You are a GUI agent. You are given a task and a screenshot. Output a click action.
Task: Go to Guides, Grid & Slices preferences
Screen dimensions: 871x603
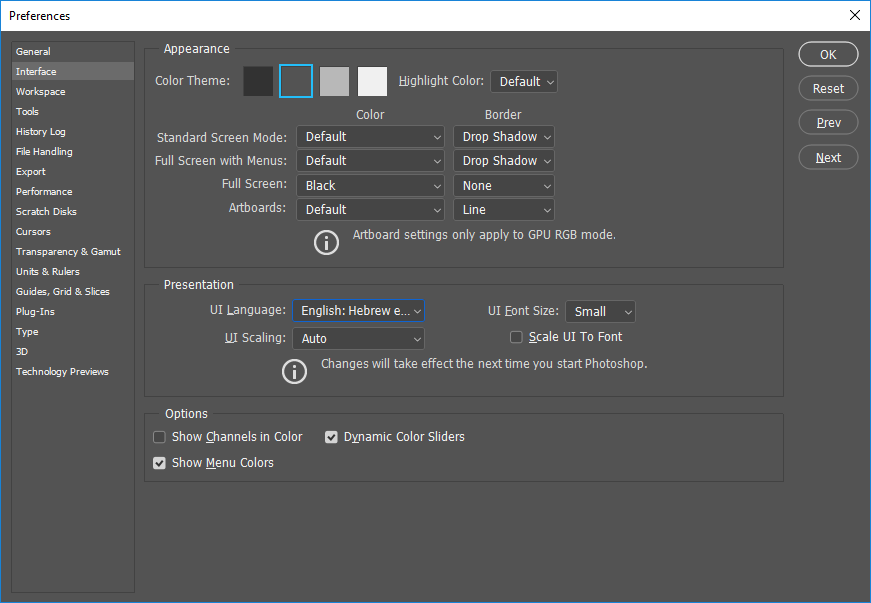[x=63, y=292]
